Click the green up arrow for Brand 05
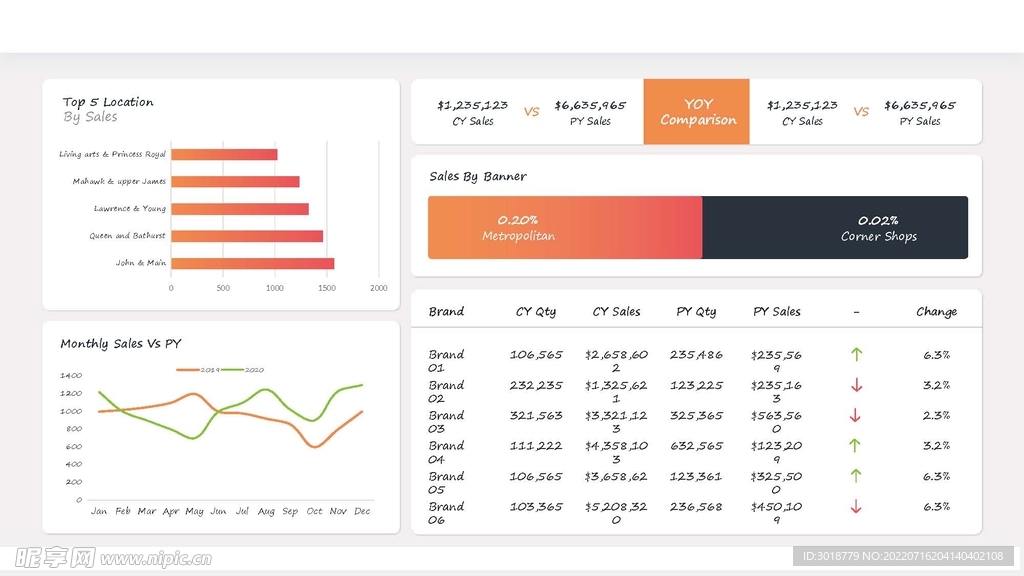The height and width of the screenshot is (576, 1024). point(856,476)
